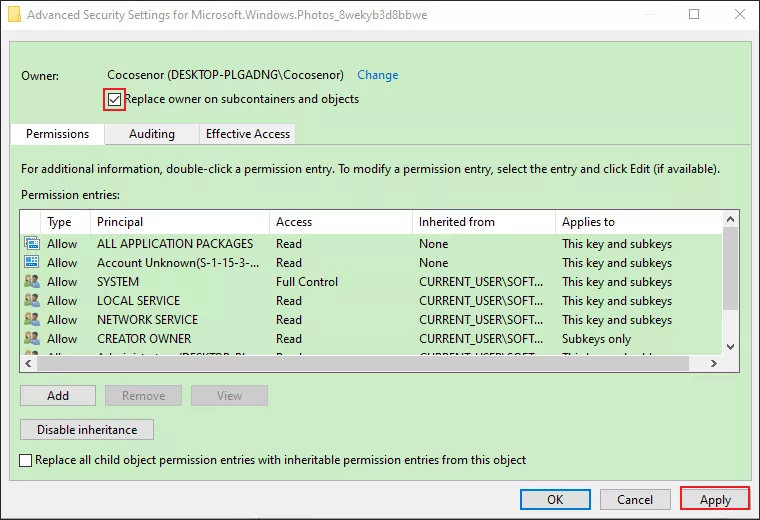The width and height of the screenshot is (760, 520).
Task: Click the Add button
Action: [x=58, y=395]
